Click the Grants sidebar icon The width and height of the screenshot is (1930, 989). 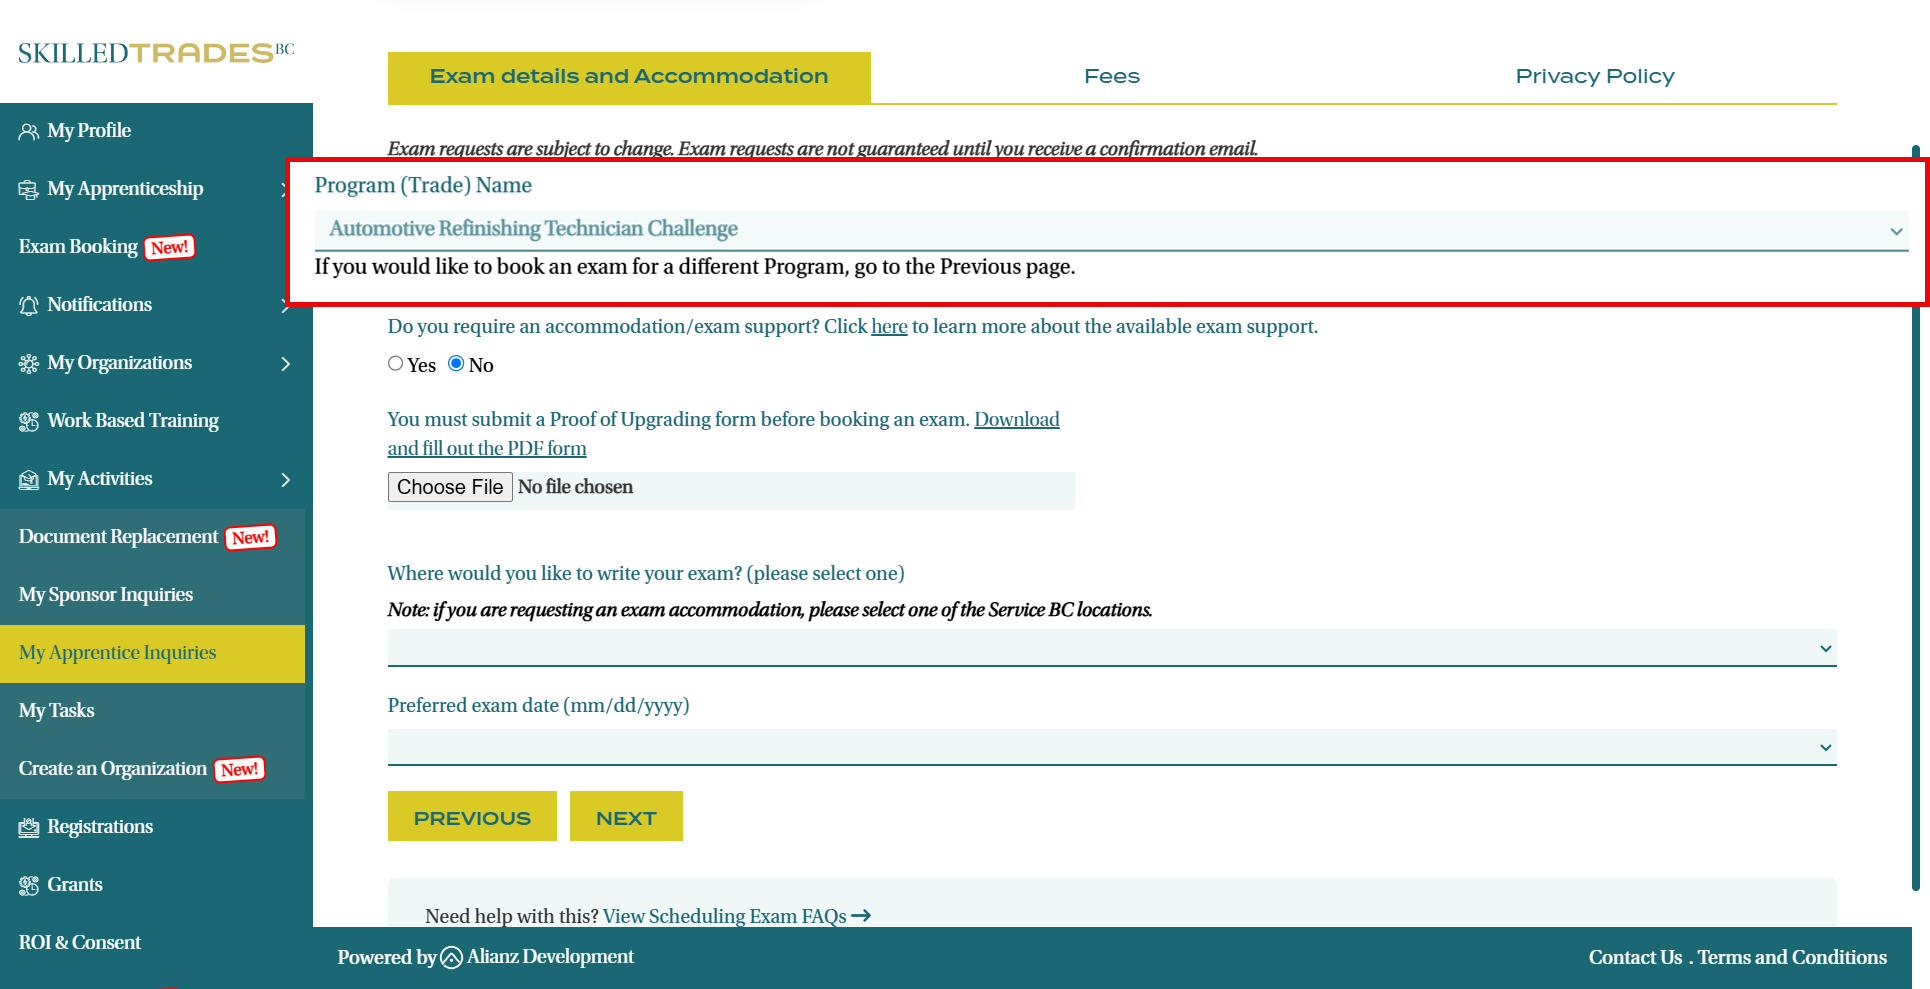29,886
